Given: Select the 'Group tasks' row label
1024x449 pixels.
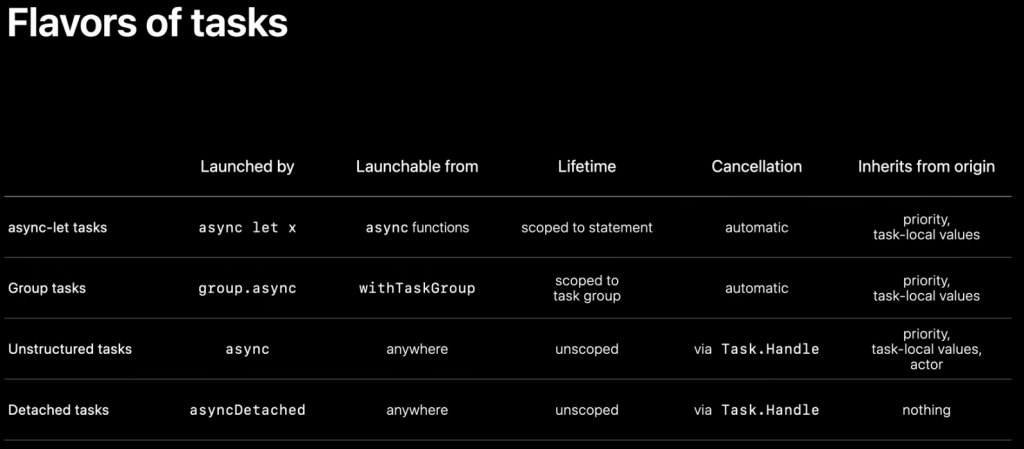Looking at the screenshot, I should point(47,288).
